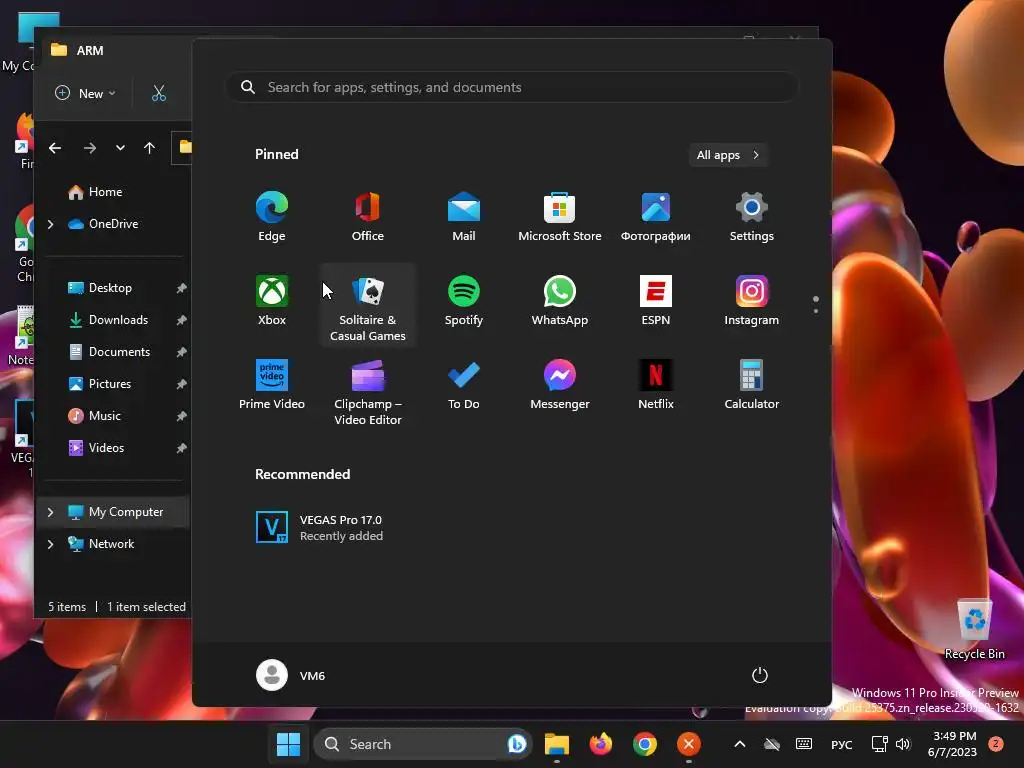The height and width of the screenshot is (768, 1024).
Task: Open Videos quick access folder
Action: [96, 448]
